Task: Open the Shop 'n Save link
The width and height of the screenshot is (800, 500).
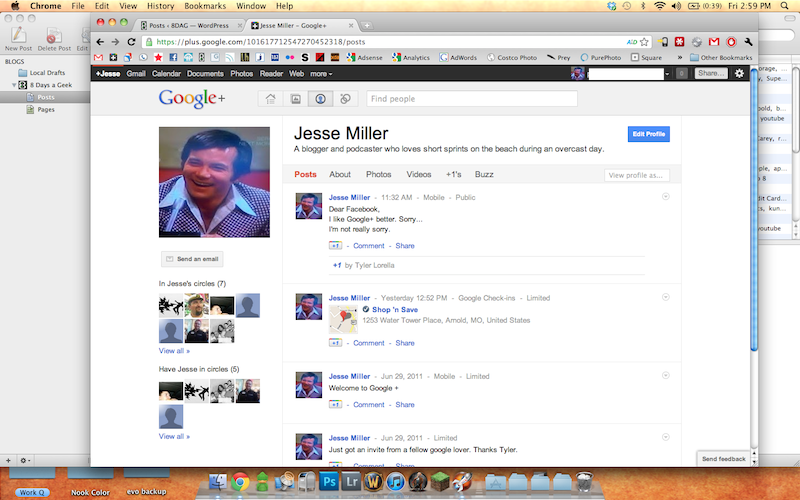Action: 395,310
